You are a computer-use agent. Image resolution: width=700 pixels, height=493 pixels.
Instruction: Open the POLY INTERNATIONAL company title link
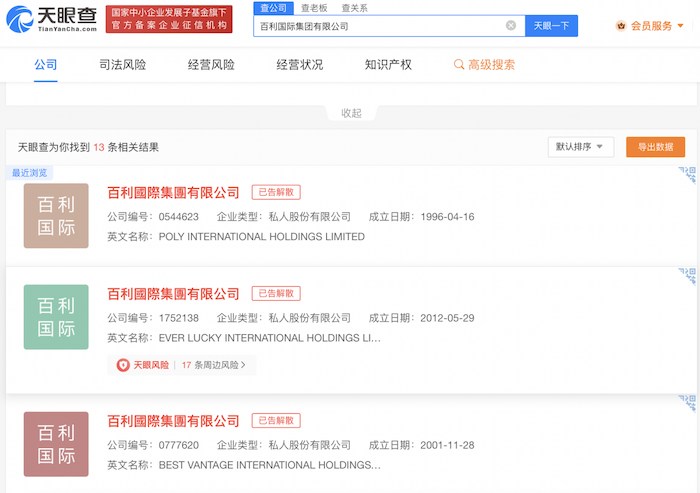coord(173,193)
